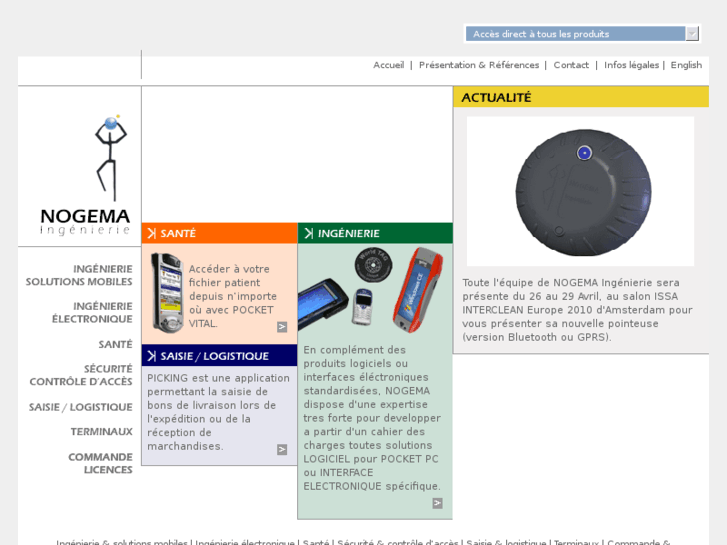This screenshot has height=545, width=727.
Task: Click the ACTUALITÉ yellow header
Action: [x=581, y=97]
